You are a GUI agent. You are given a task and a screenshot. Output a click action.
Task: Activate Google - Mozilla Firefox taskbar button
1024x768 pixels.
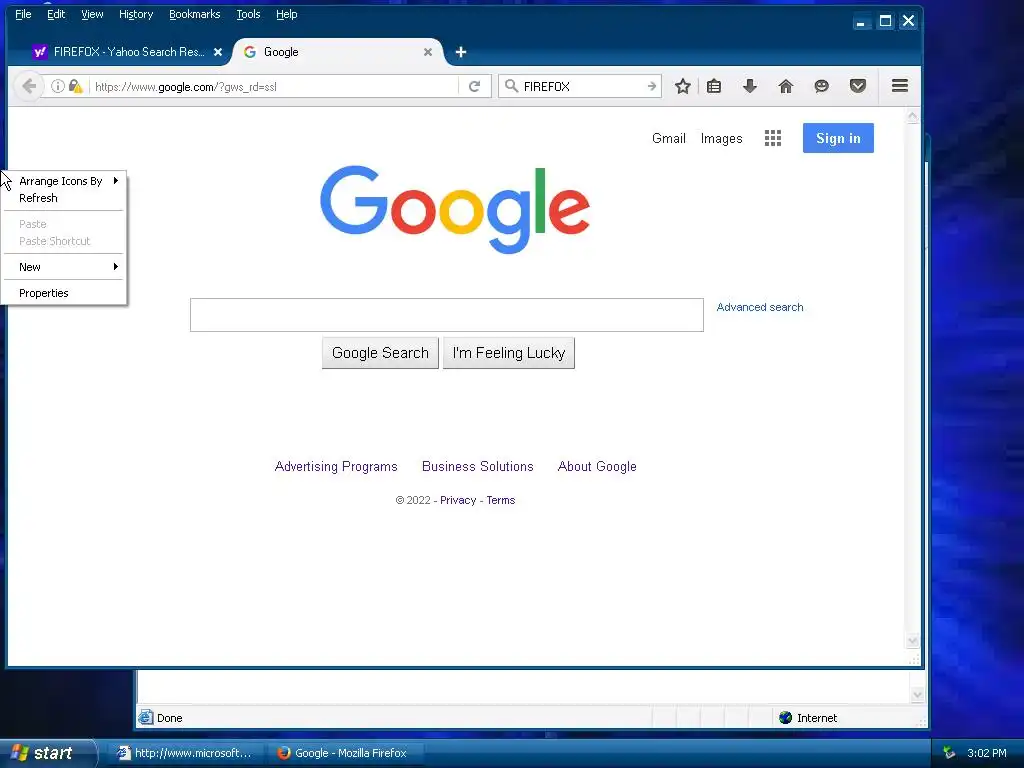tap(345, 753)
